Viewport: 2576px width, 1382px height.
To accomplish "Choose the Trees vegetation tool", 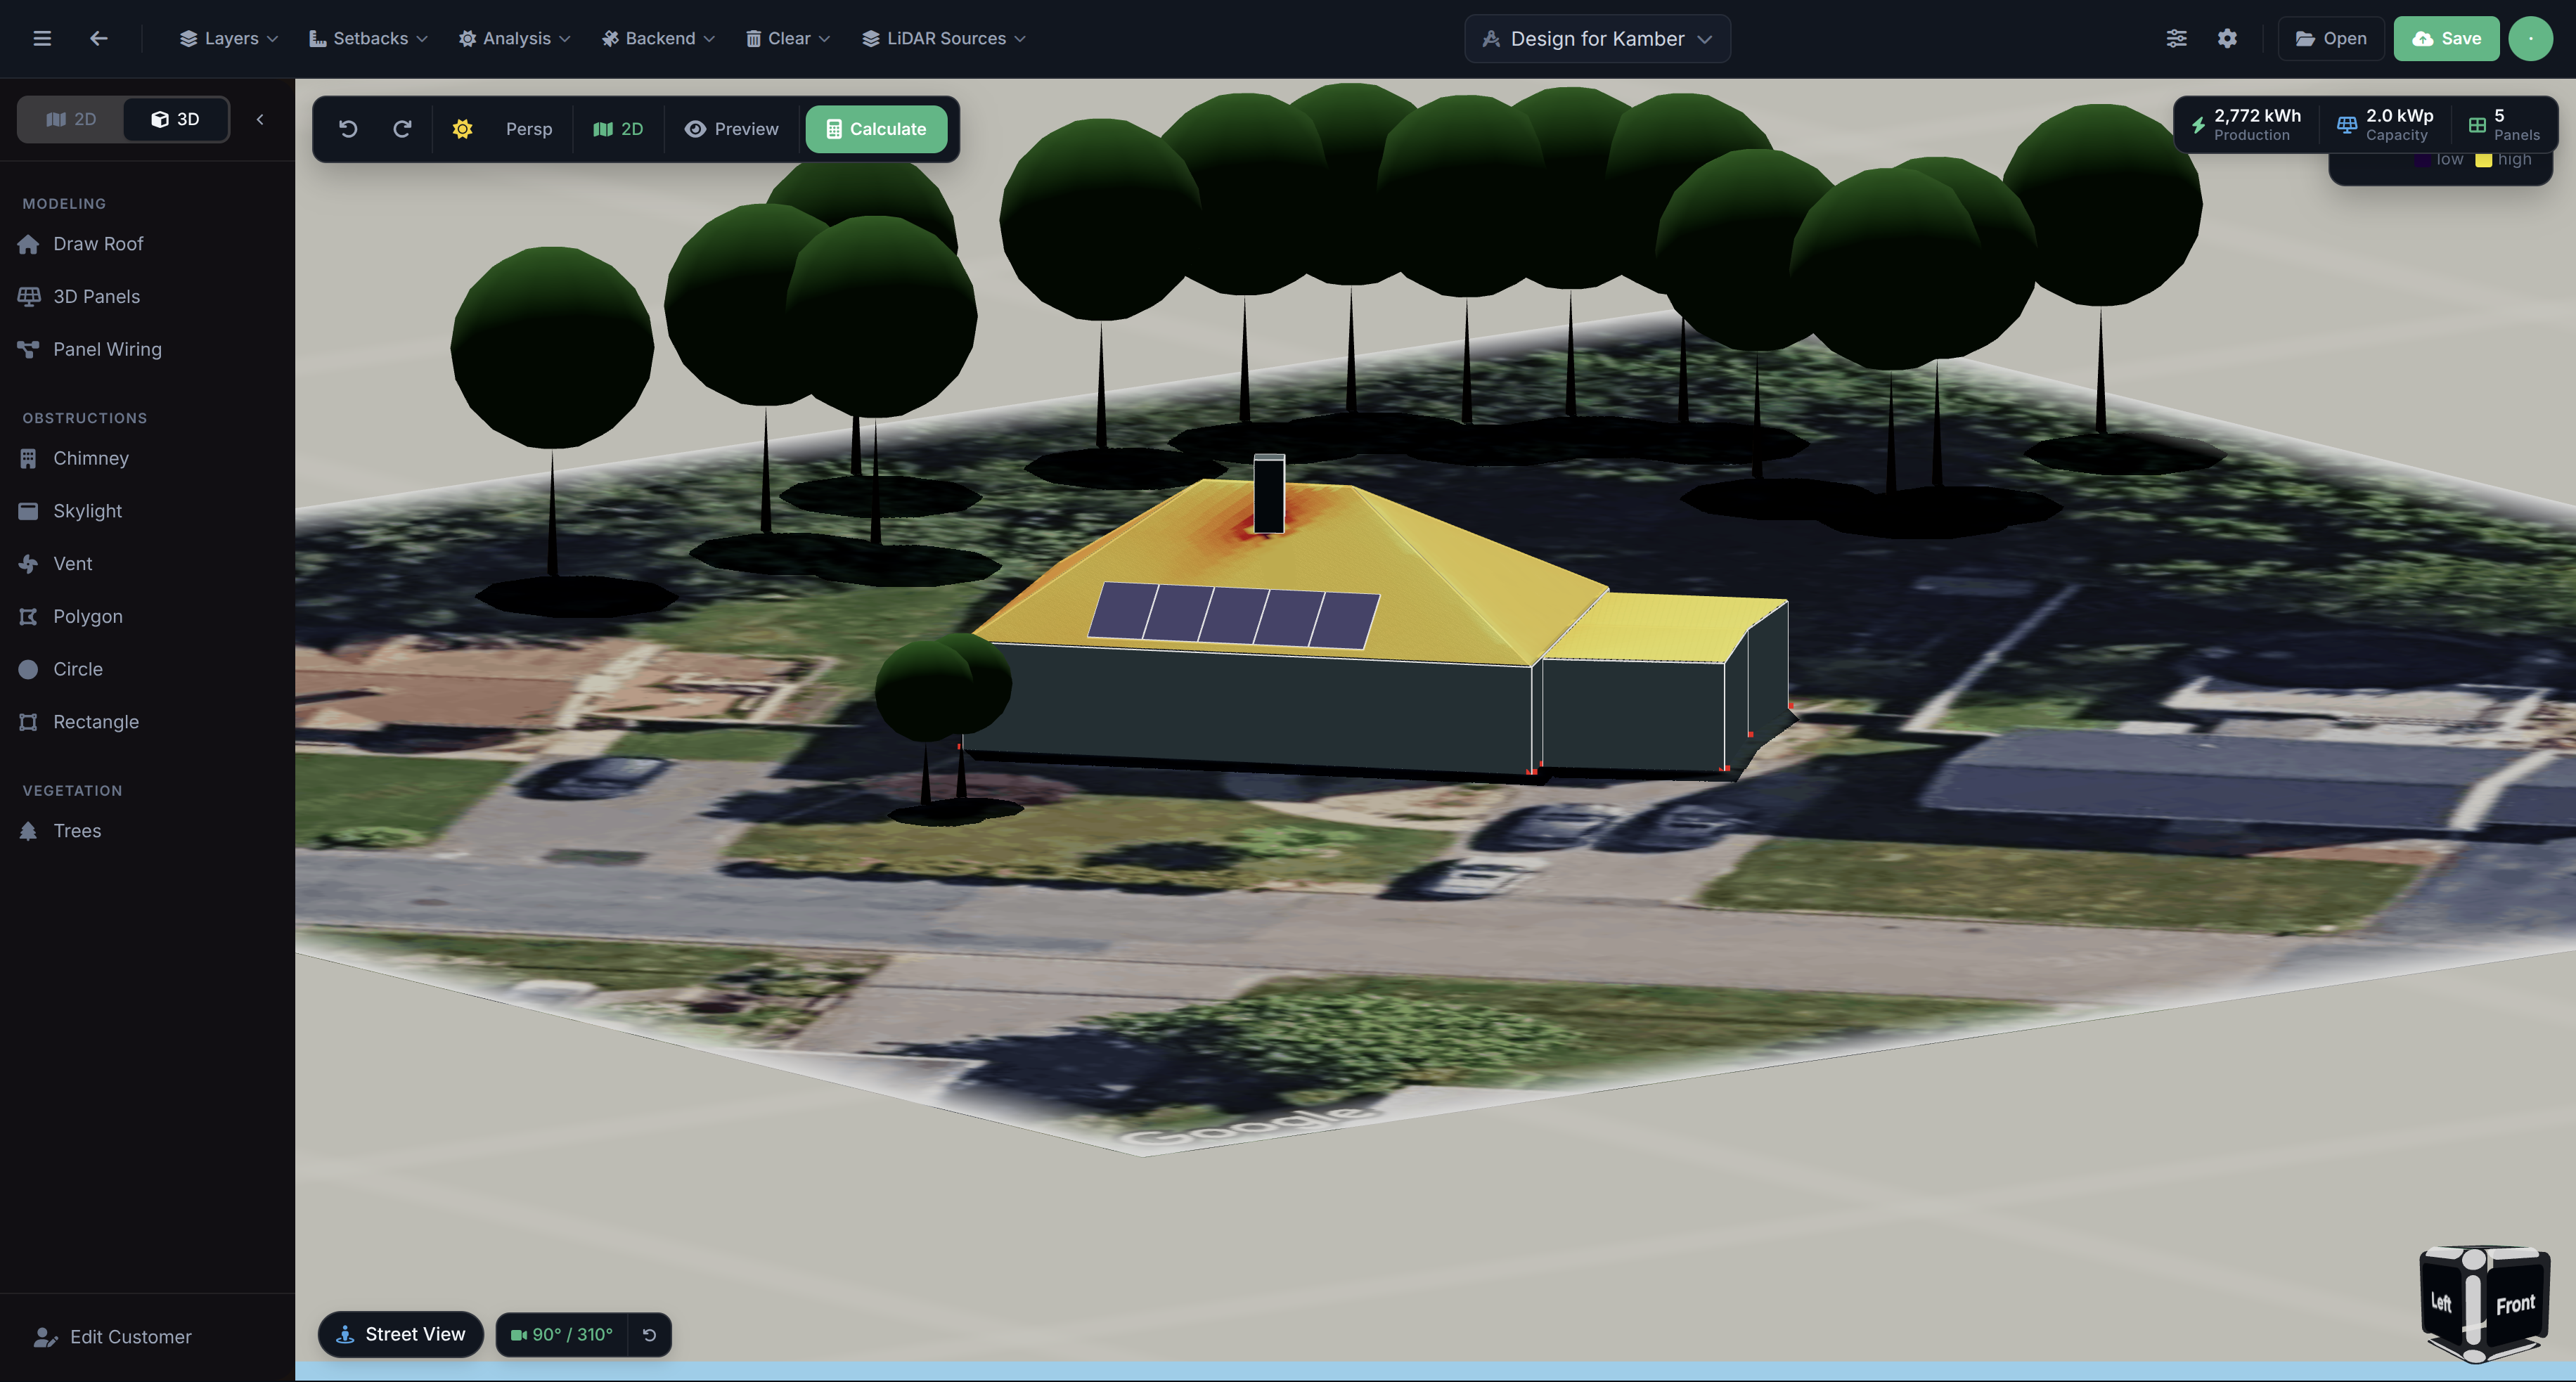I will click(x=77, y=831).
